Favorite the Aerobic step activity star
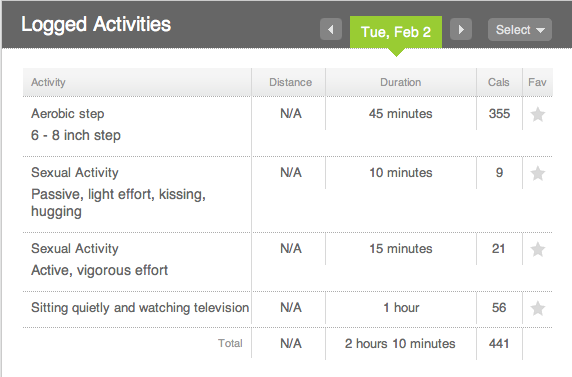The width and height of the screenshot is (572, 377). point(538,114)
